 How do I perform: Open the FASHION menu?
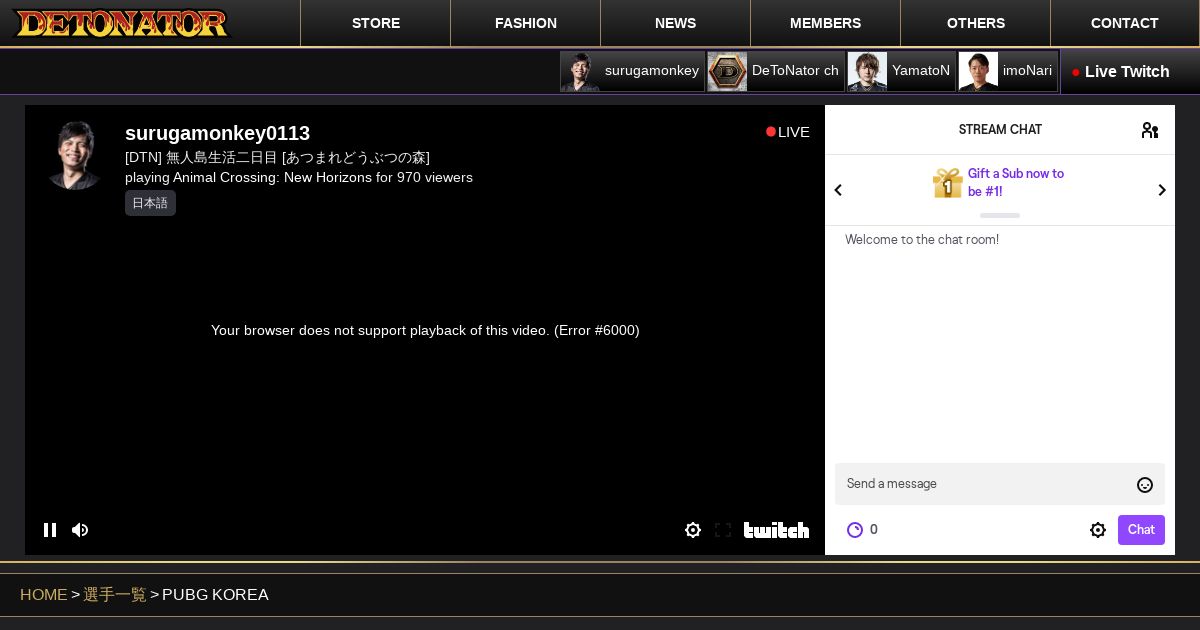tap(526, 23)
